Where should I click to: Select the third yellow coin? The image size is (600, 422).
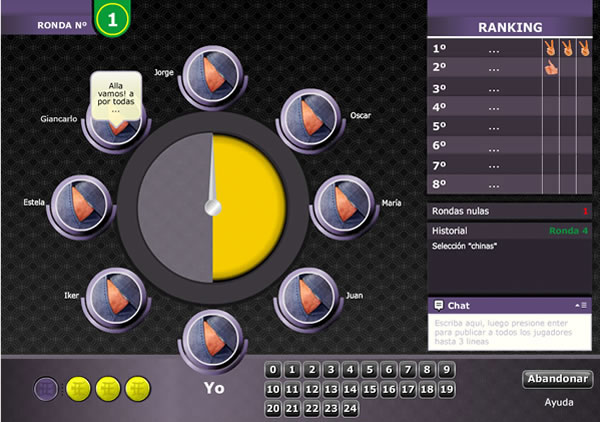pyautogui.click(x=138, y=388)
